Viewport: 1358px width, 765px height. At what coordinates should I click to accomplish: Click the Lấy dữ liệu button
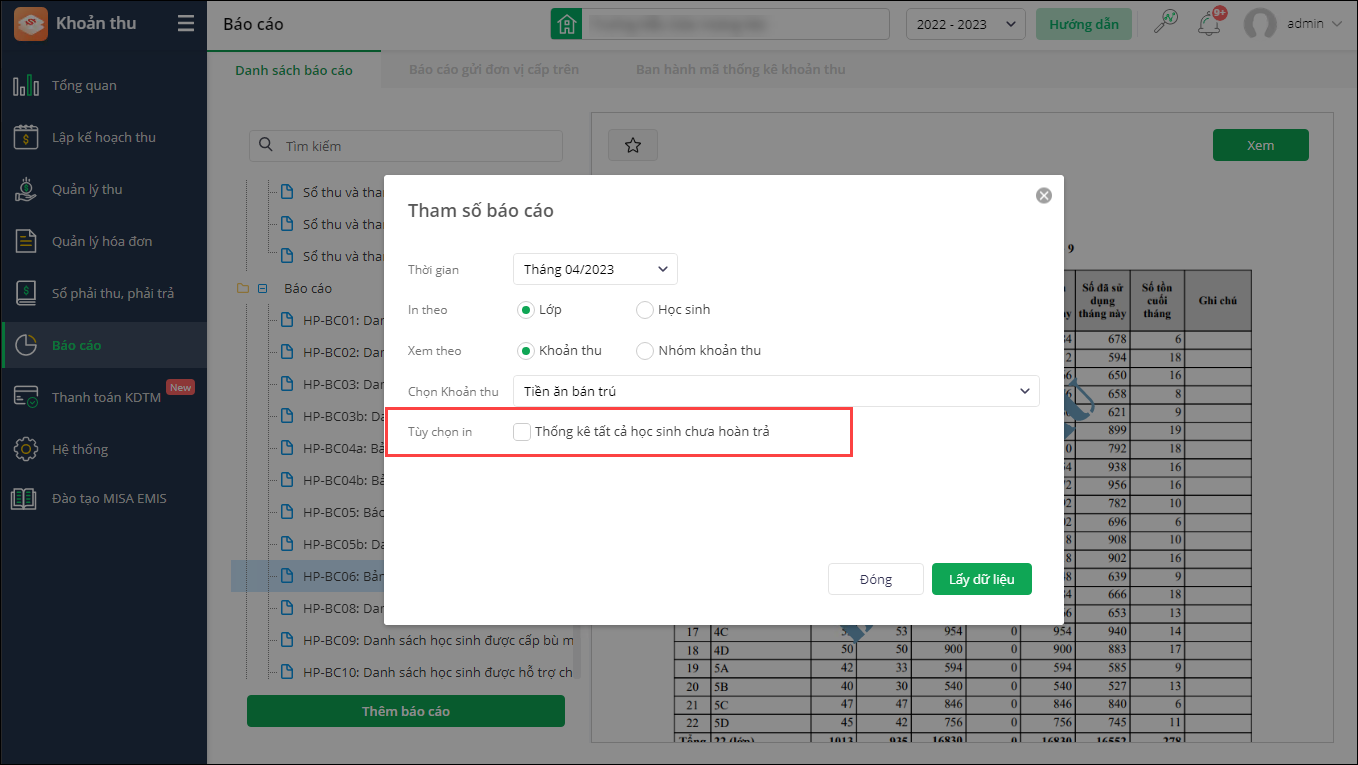[x=981, y=579]
